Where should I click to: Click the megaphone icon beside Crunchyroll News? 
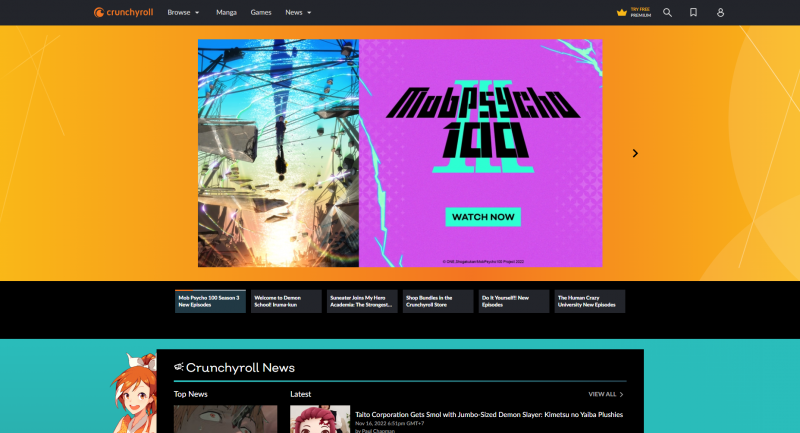click(179, 367)
